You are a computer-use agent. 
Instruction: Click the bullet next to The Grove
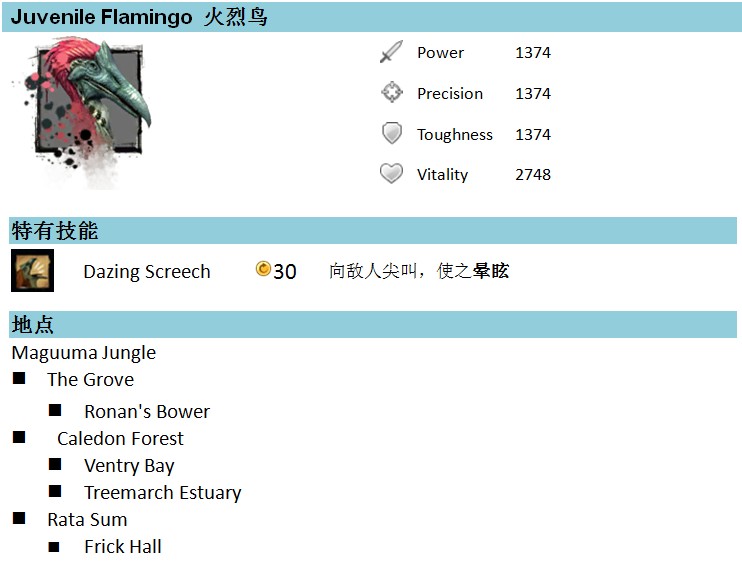pyautogui.click(x=19, y=378)
